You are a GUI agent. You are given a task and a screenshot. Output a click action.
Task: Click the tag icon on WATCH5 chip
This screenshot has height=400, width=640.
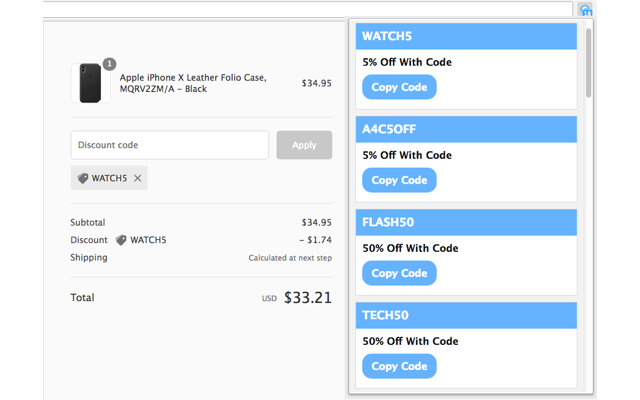pyautogui.click(x=83, y=178)
